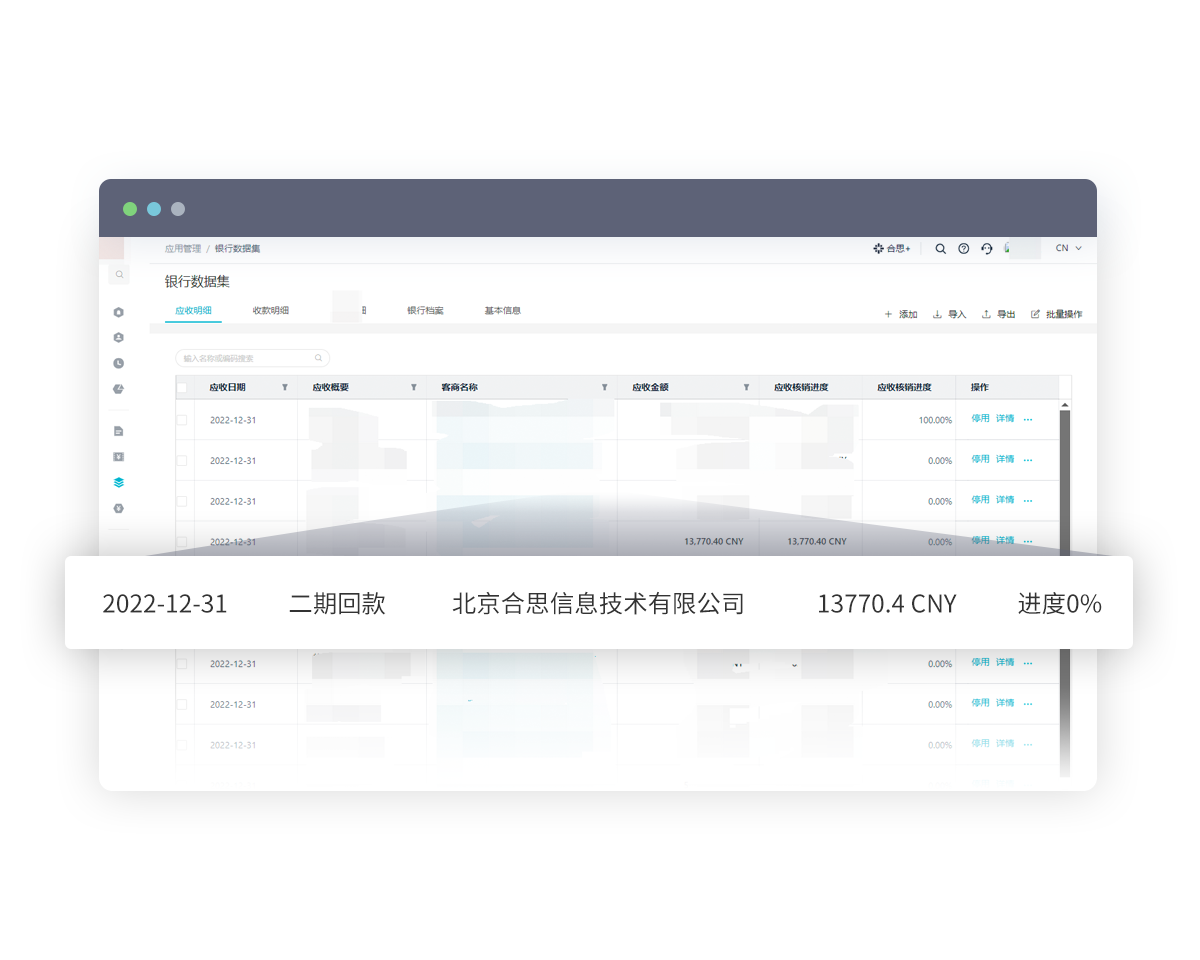Click the 导入 button
The height and width of the screenshot is (960, 1200).
point(949,314)
